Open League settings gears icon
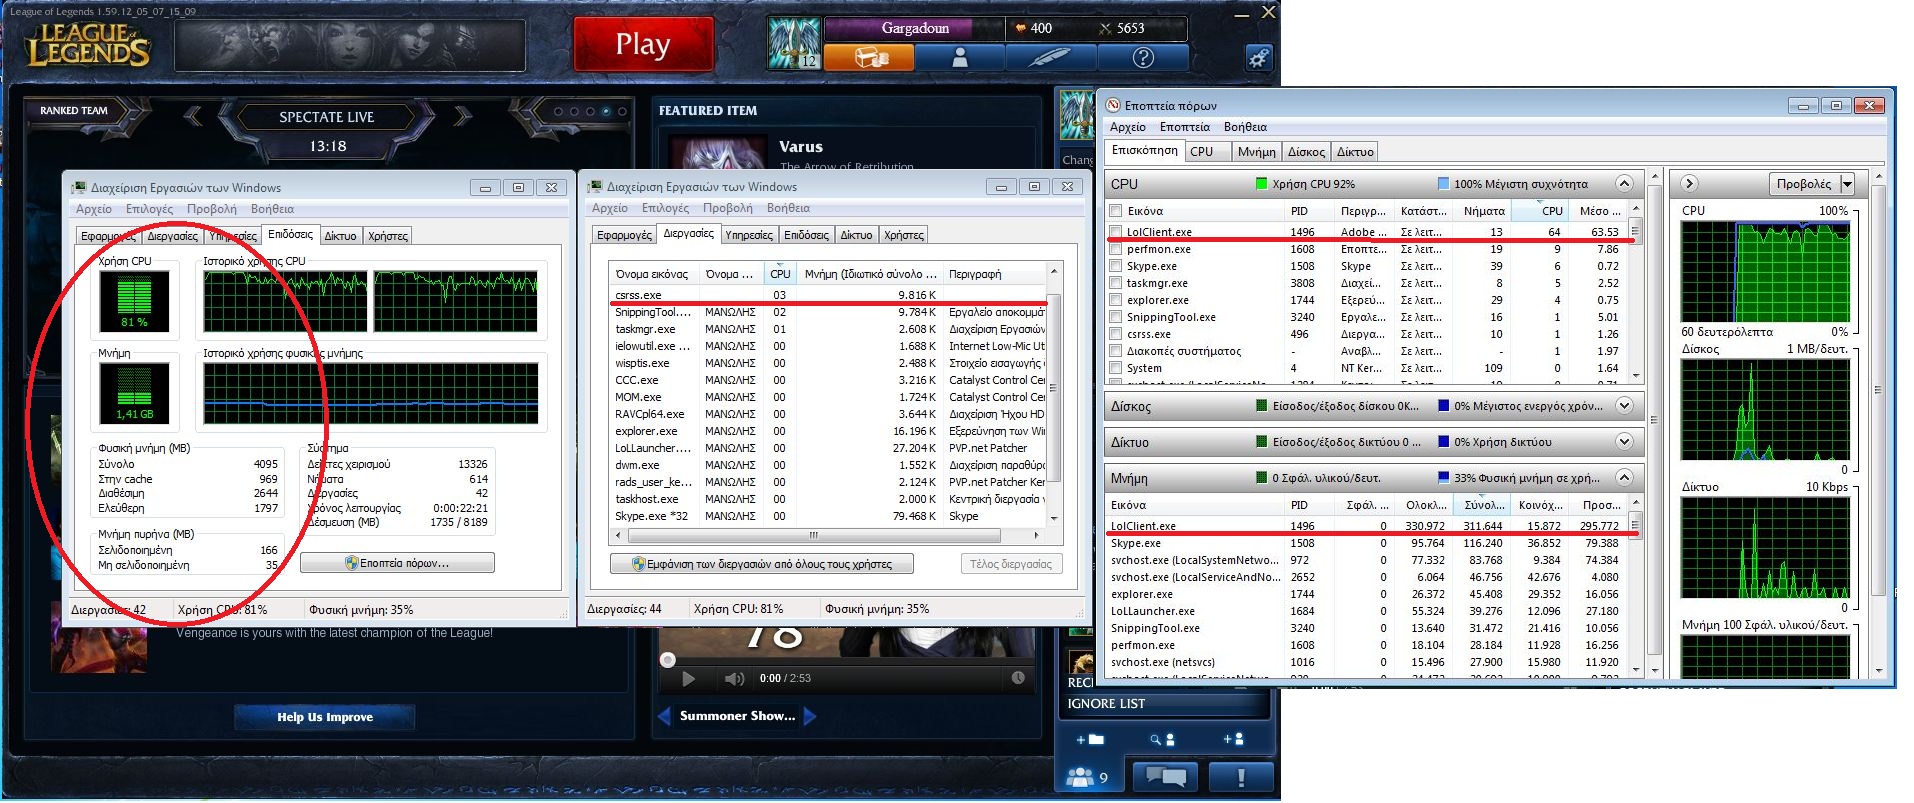Image resolution: width=1914 pixels, height=803 pixels. point(1258,58)
